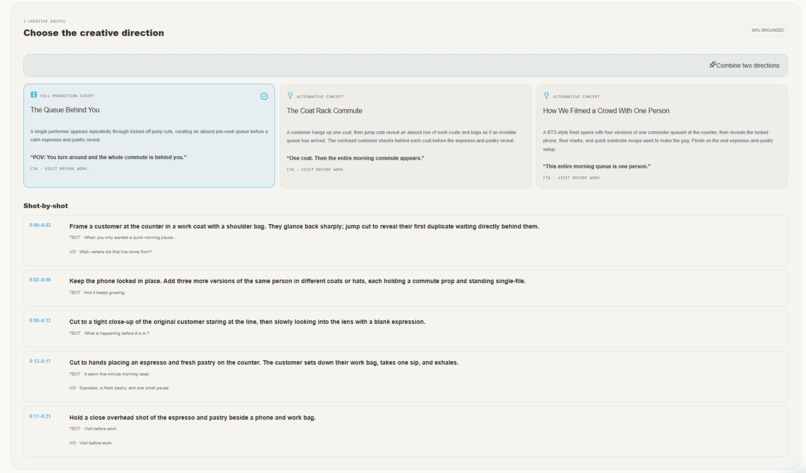
Task: Click the TEXT line "When you only wanted a quick morning pause"
Action: [123, 238]
